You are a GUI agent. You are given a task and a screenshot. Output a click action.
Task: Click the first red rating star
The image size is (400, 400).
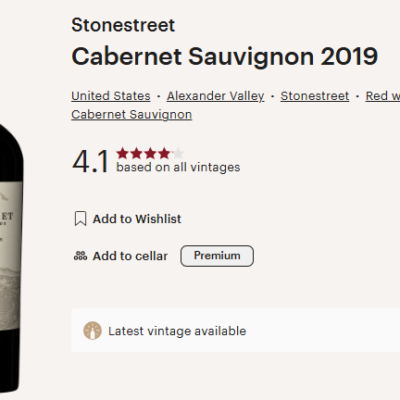[x=122, y=153]
